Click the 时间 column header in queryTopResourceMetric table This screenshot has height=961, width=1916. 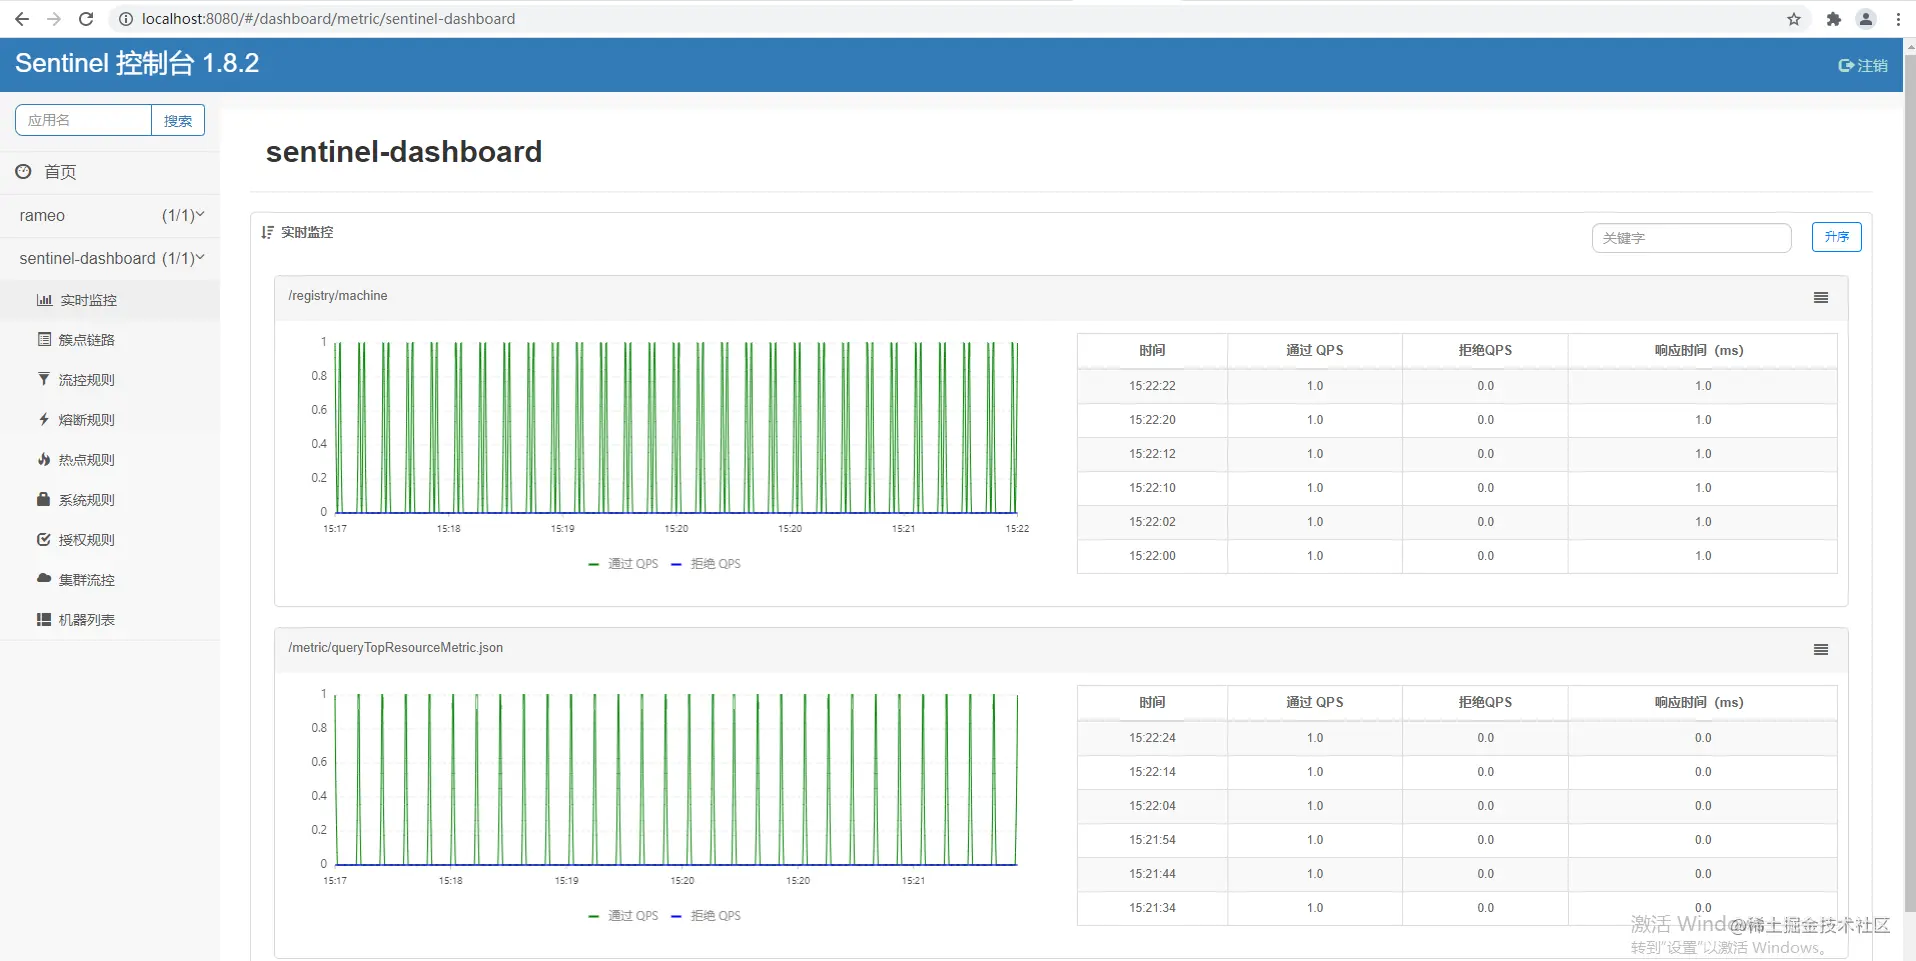click(x=1152, y=703)
